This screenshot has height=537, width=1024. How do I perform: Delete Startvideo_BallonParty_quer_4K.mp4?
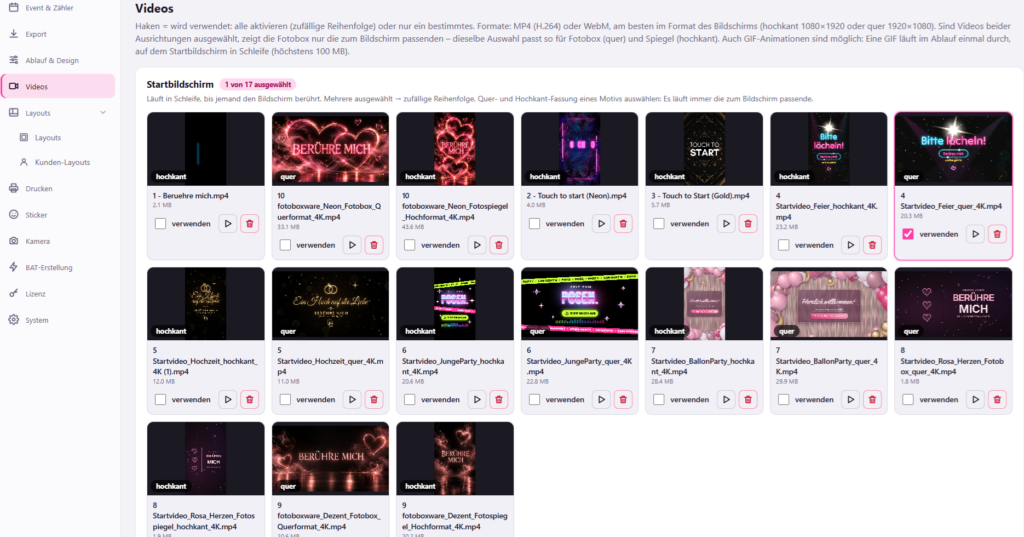click(x=872, y=399)
